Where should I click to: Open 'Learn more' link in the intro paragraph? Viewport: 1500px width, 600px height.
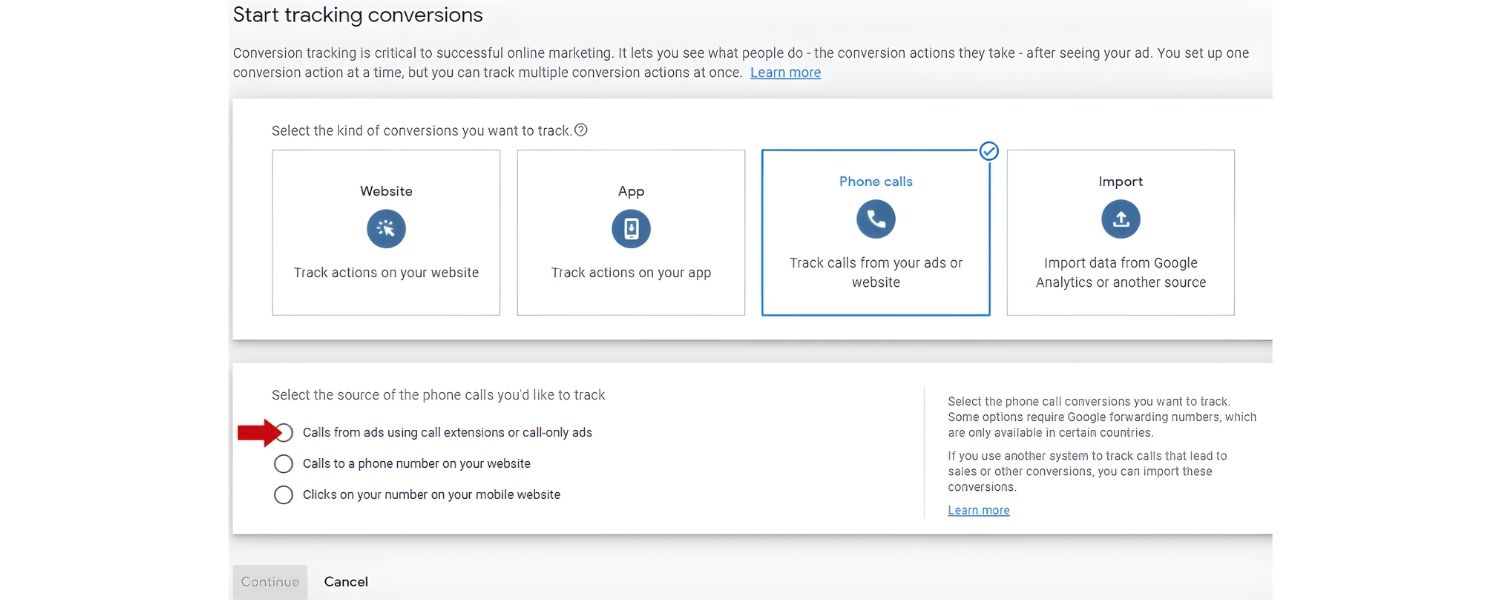(x=785, y=73)
